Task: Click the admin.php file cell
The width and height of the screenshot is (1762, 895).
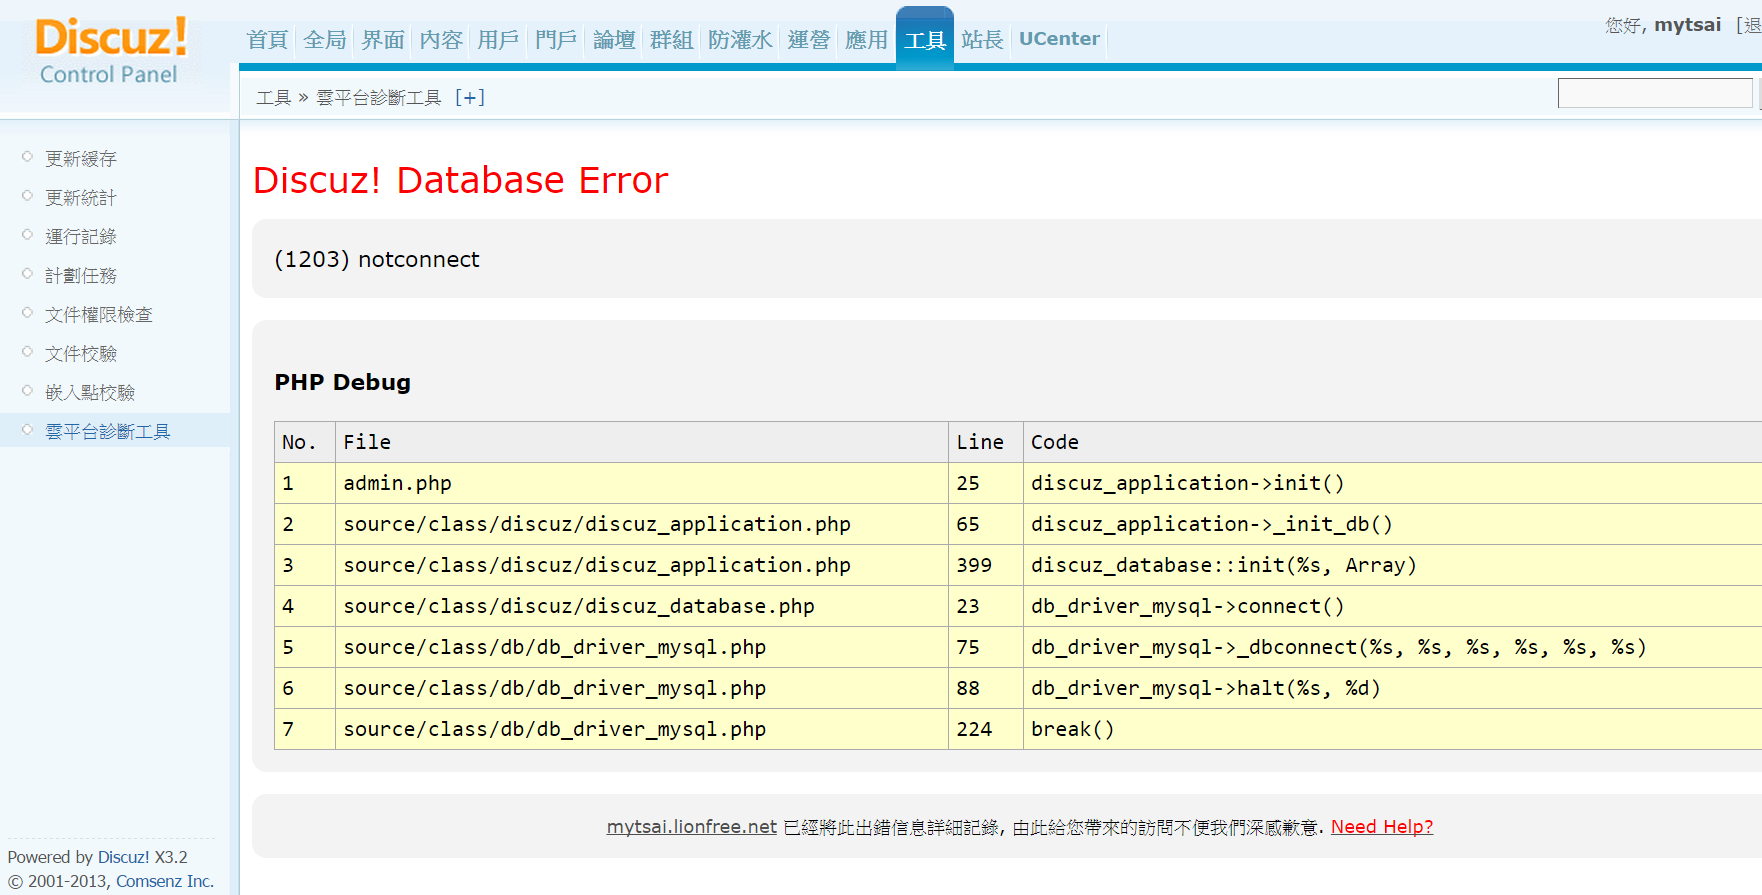Action: point(641,483)
